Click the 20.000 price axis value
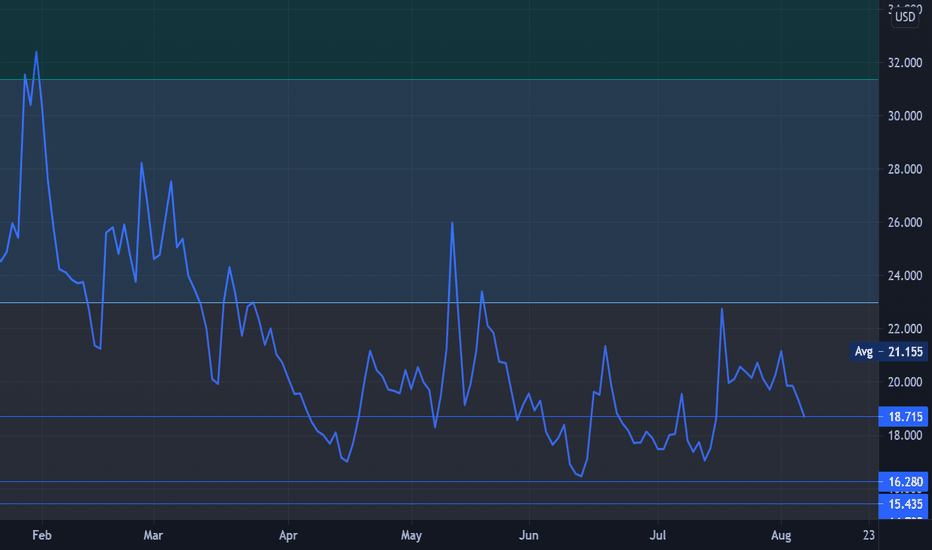The image size is (932, 550). coord(905,382)
